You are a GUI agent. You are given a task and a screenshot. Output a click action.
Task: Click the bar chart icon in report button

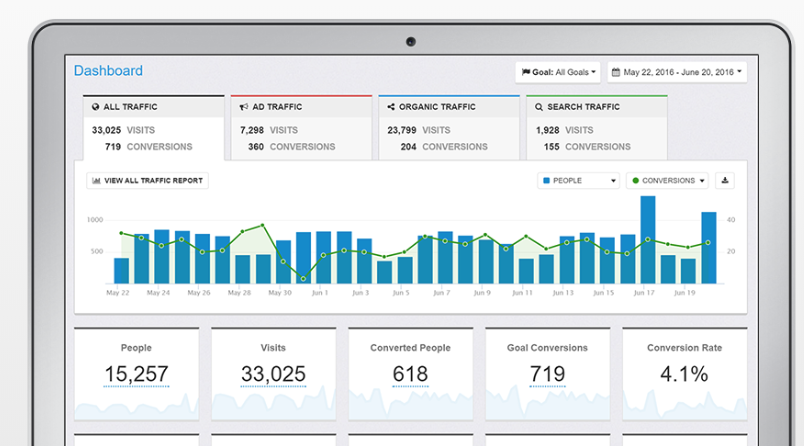pos(96,181)
